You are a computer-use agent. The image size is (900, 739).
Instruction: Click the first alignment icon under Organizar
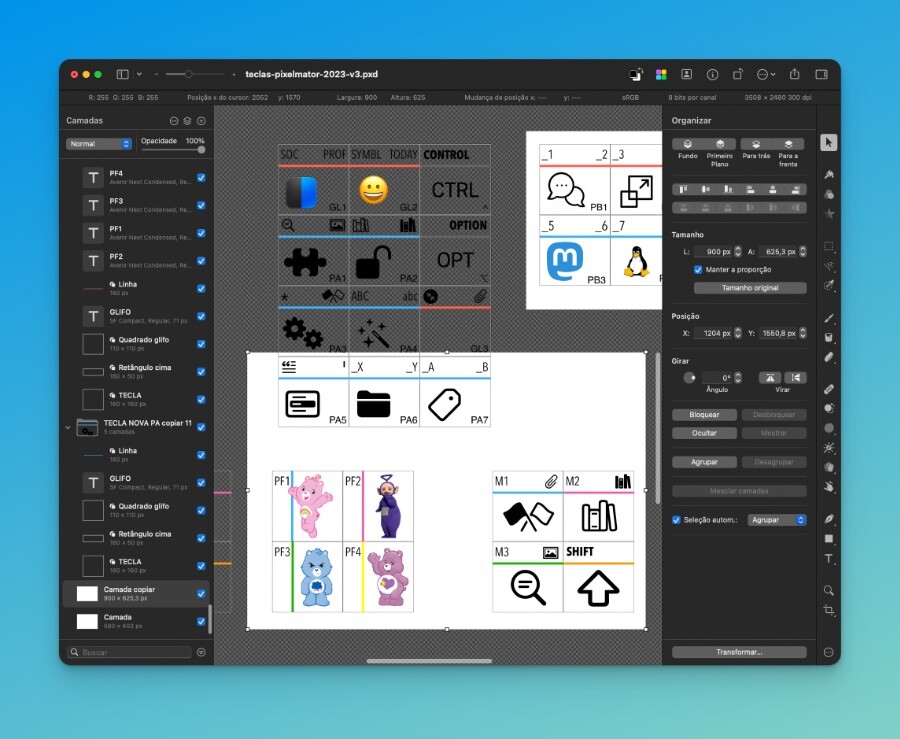685,189
